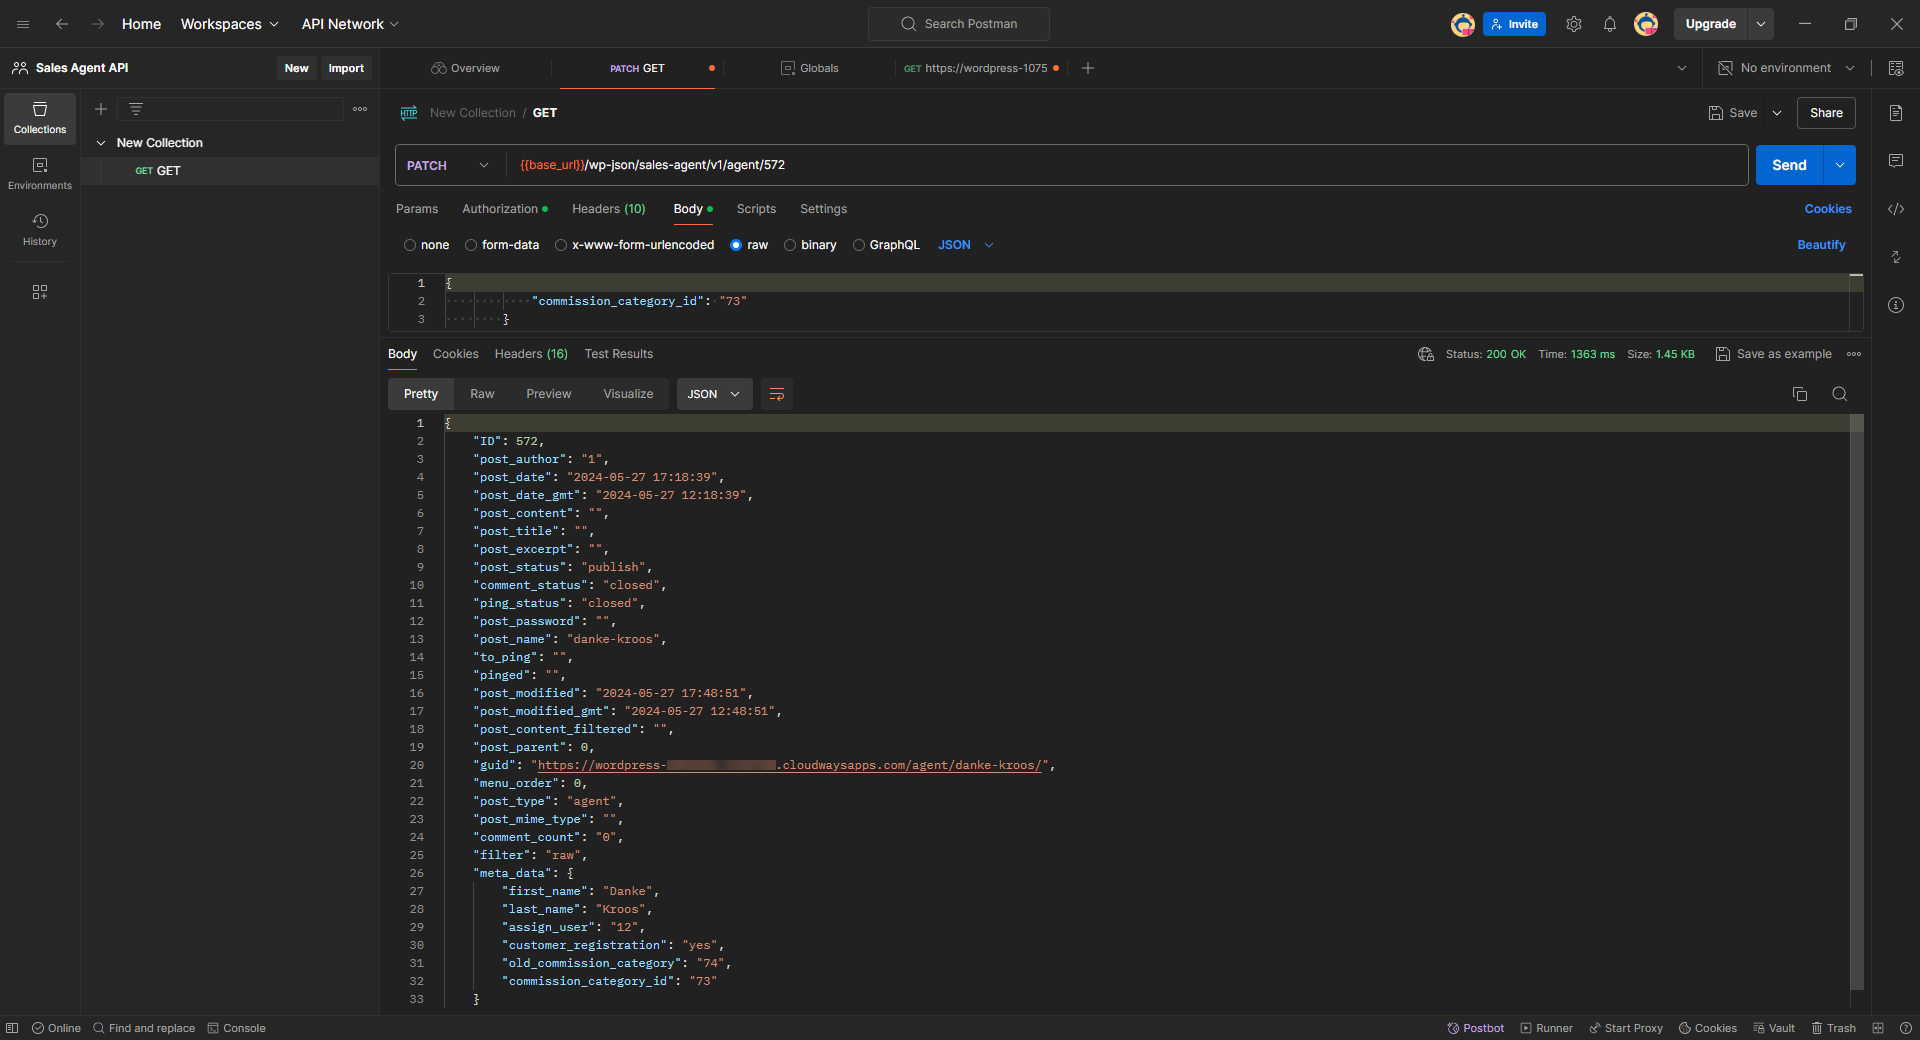Click the Search Postman box
The image size is (1920, 1040).
[959, 24]
